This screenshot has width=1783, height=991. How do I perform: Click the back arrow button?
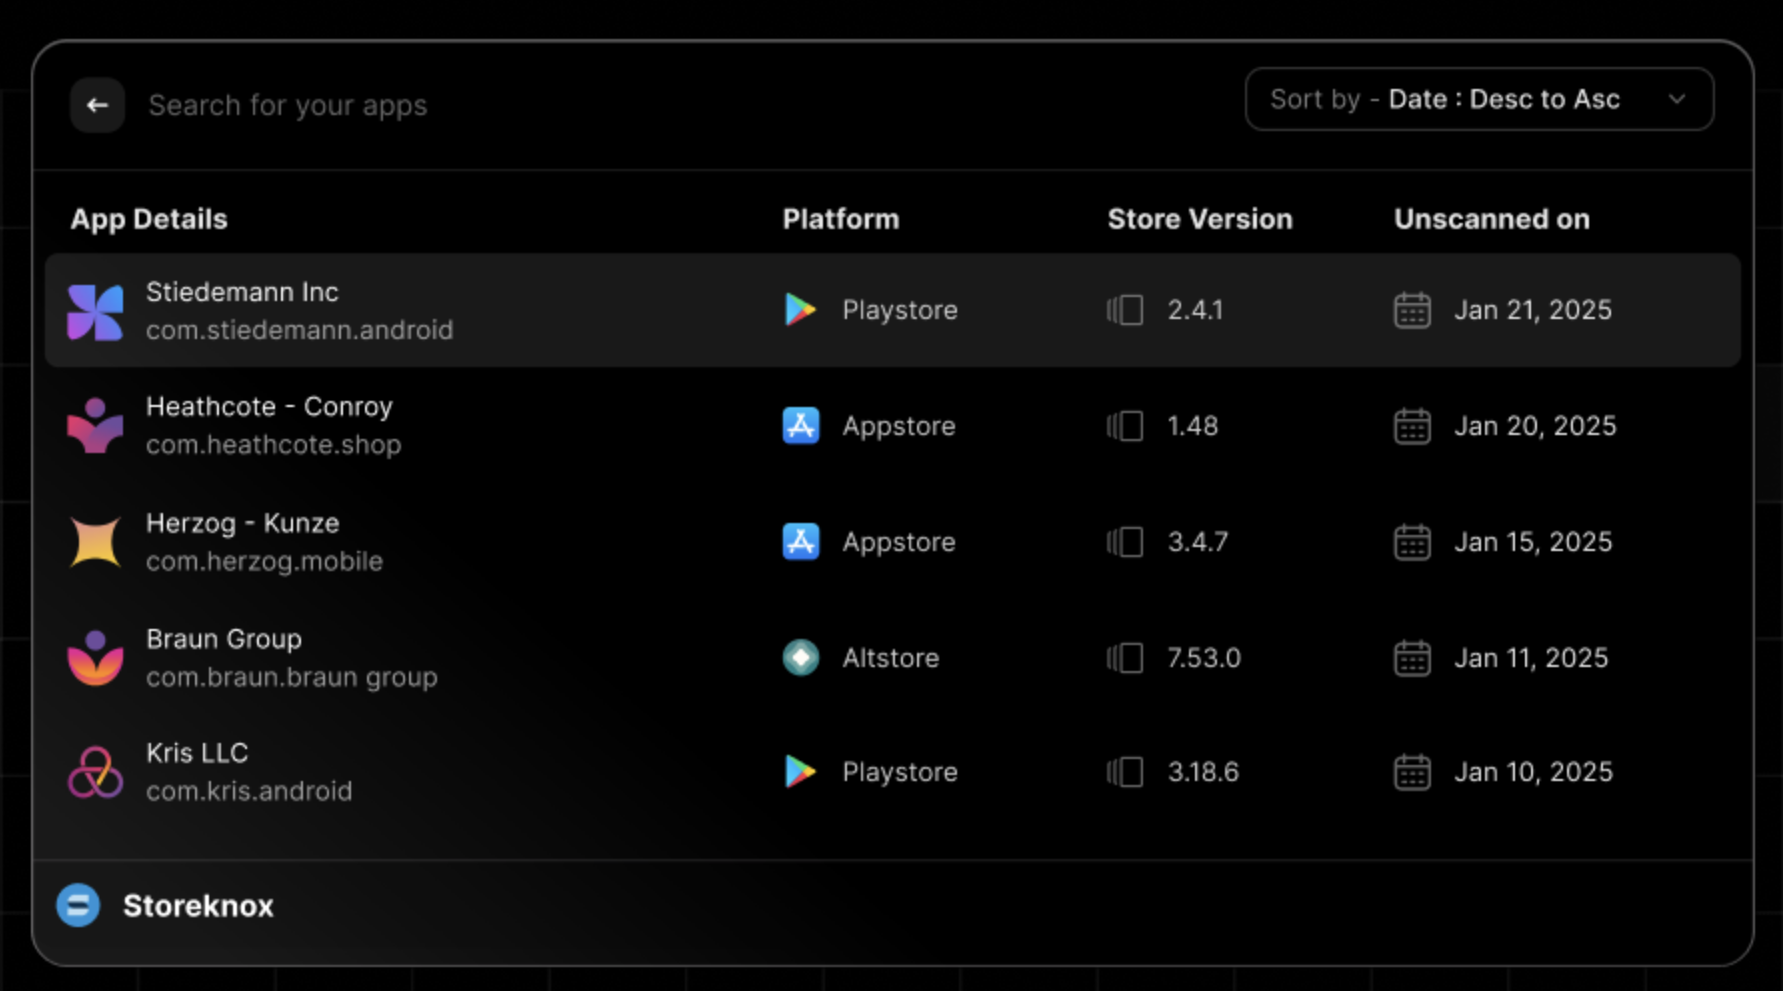97,105
